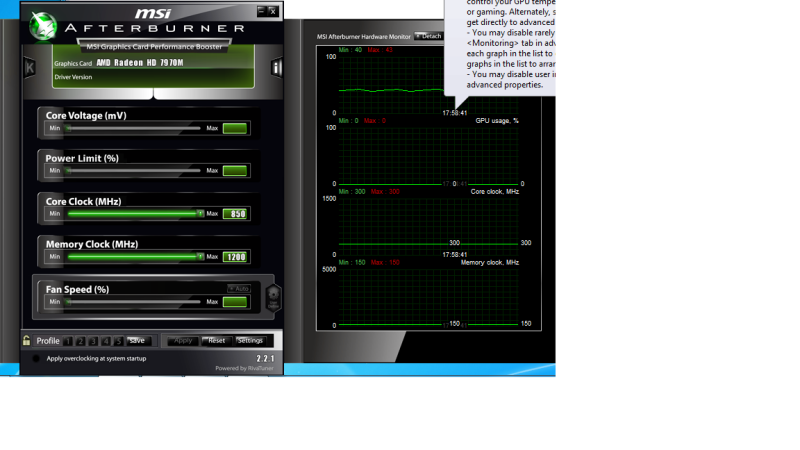Close the Afterburner window
The height and width of the screenshot is (450, 800).
point(273,11)
